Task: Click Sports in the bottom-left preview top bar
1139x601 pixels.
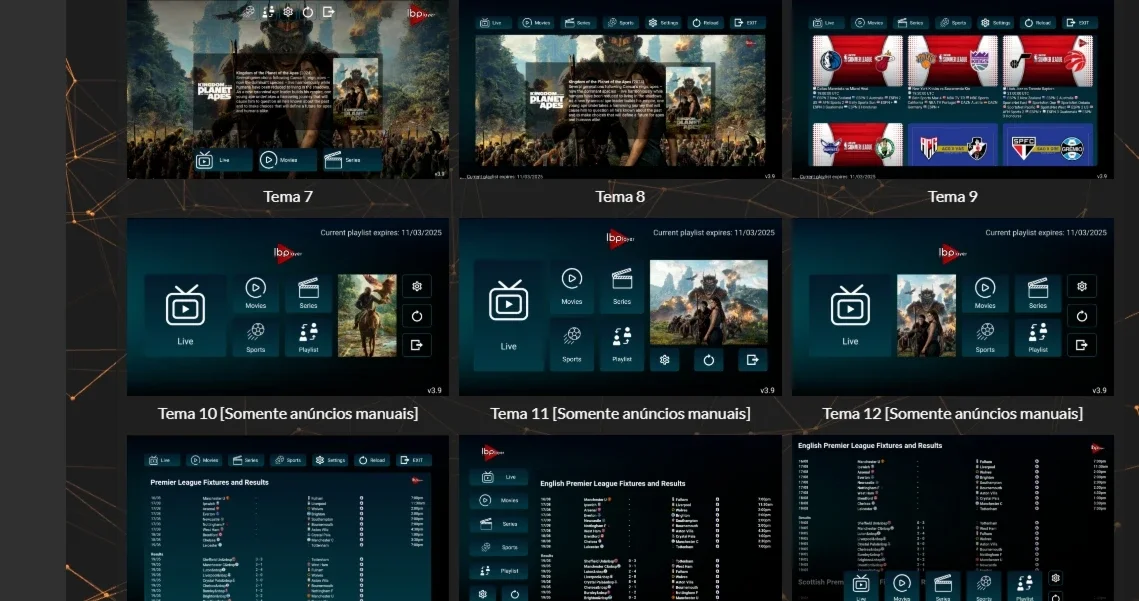Action: pos(288,460)
